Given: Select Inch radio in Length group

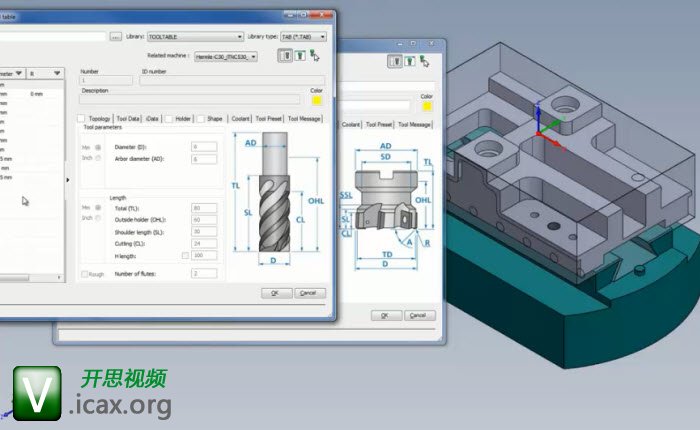Looking at the screenshot, I should (98, 218).
